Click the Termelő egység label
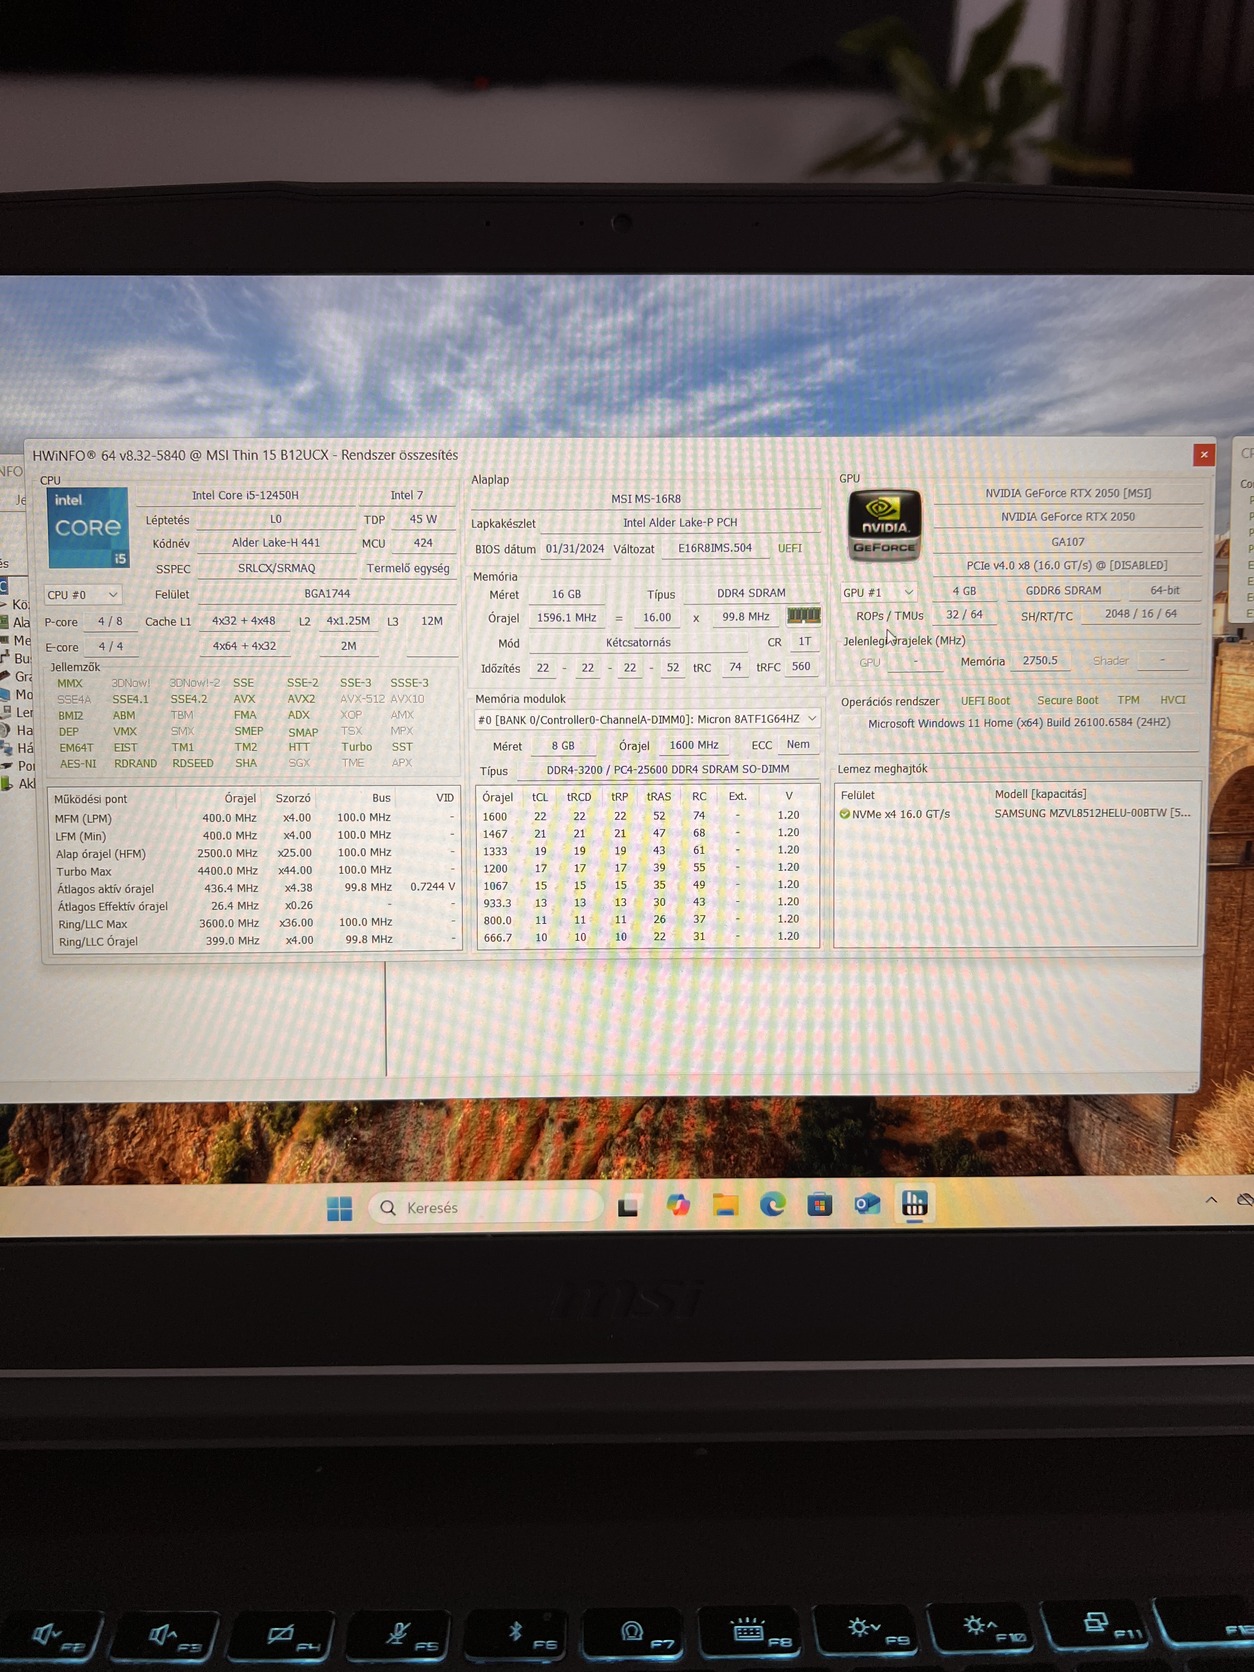The width and height of the screenshot is (1254, 1672). (x=408, y=568)
